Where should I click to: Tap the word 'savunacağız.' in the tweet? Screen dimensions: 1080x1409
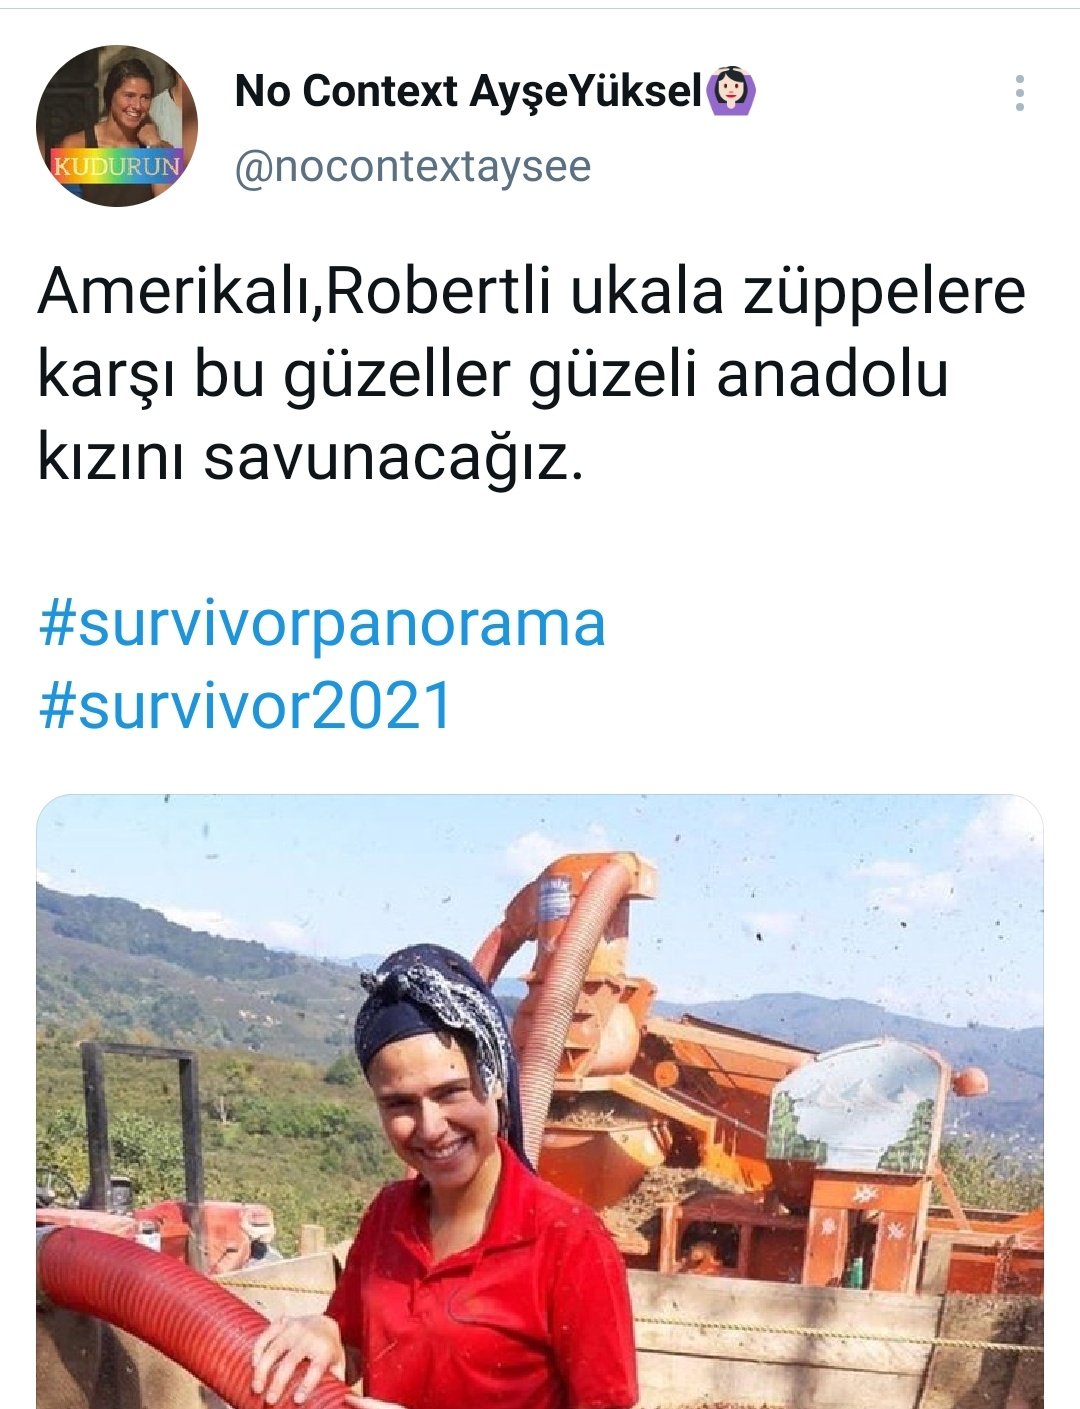click(x=393, y=458)
